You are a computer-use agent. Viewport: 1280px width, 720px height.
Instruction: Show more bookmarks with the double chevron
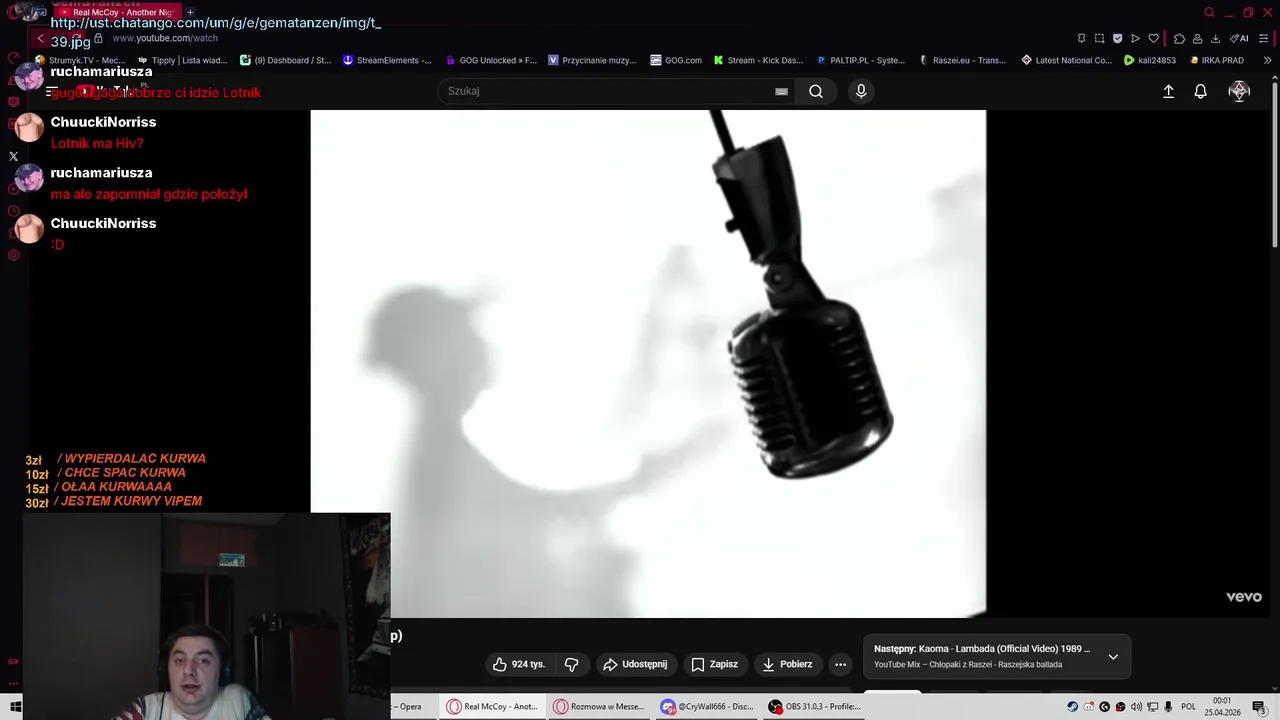point(1267,60)
